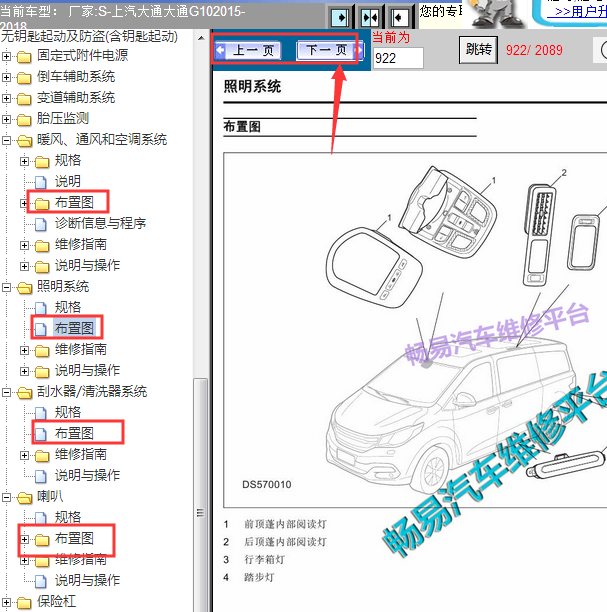
Task: Open 规格 document under 照明系统
Action: tap(68, 307)
